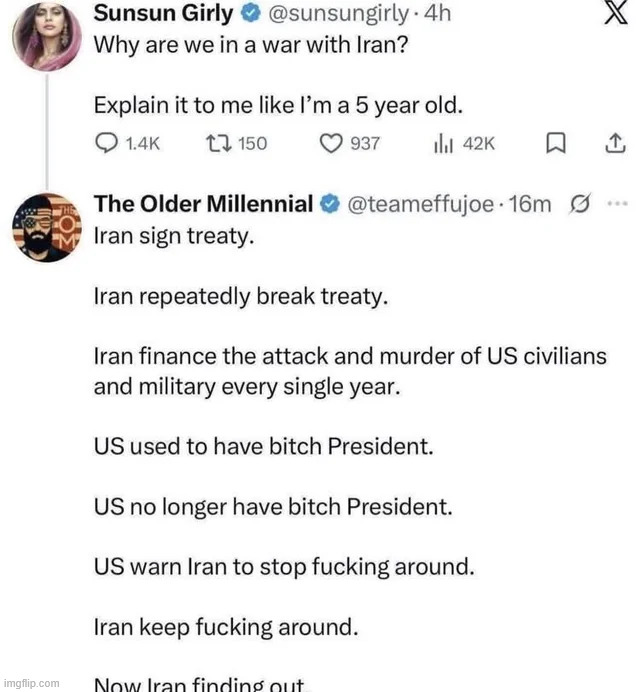Open The Older Millennial avatar
Screen dimensions: 640x692
click(46, 227)
